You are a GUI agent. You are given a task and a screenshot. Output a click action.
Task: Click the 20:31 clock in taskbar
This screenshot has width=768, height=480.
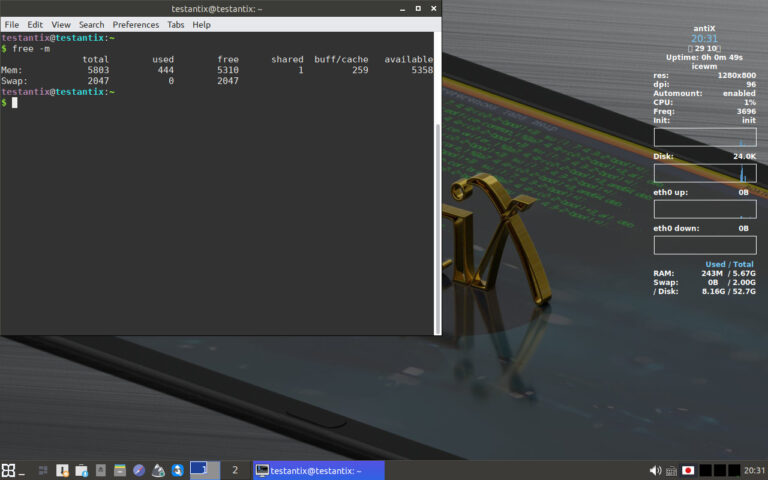click(x=754, y=470)
